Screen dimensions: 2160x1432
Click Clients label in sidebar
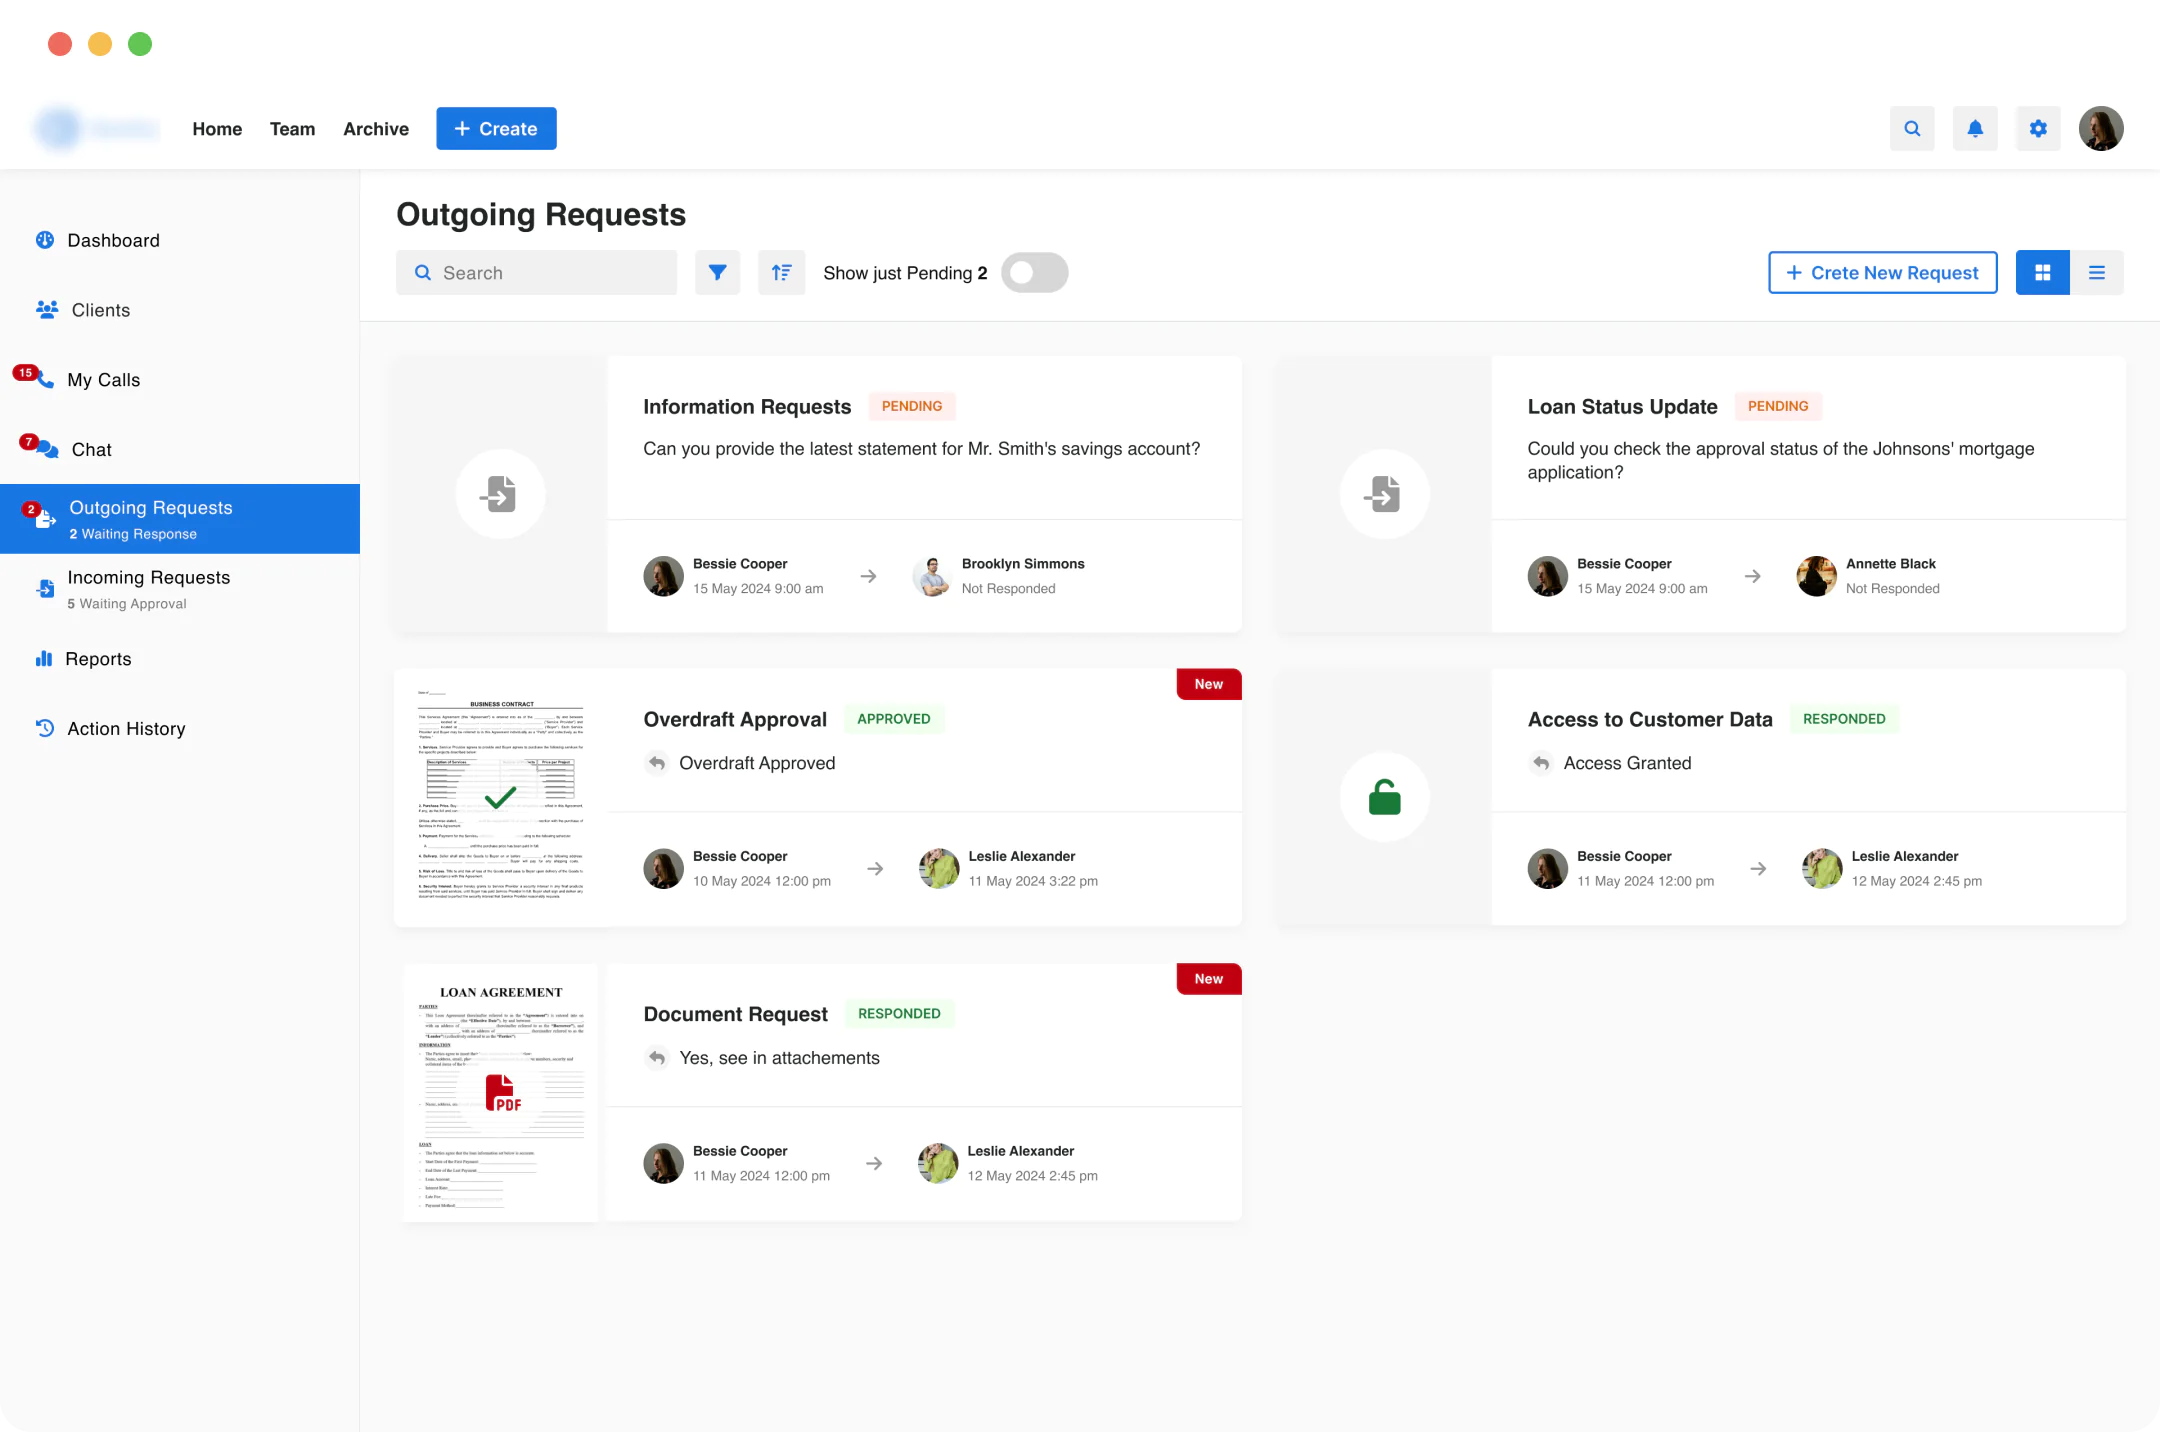pyautogui.click(x=101, y=310)
